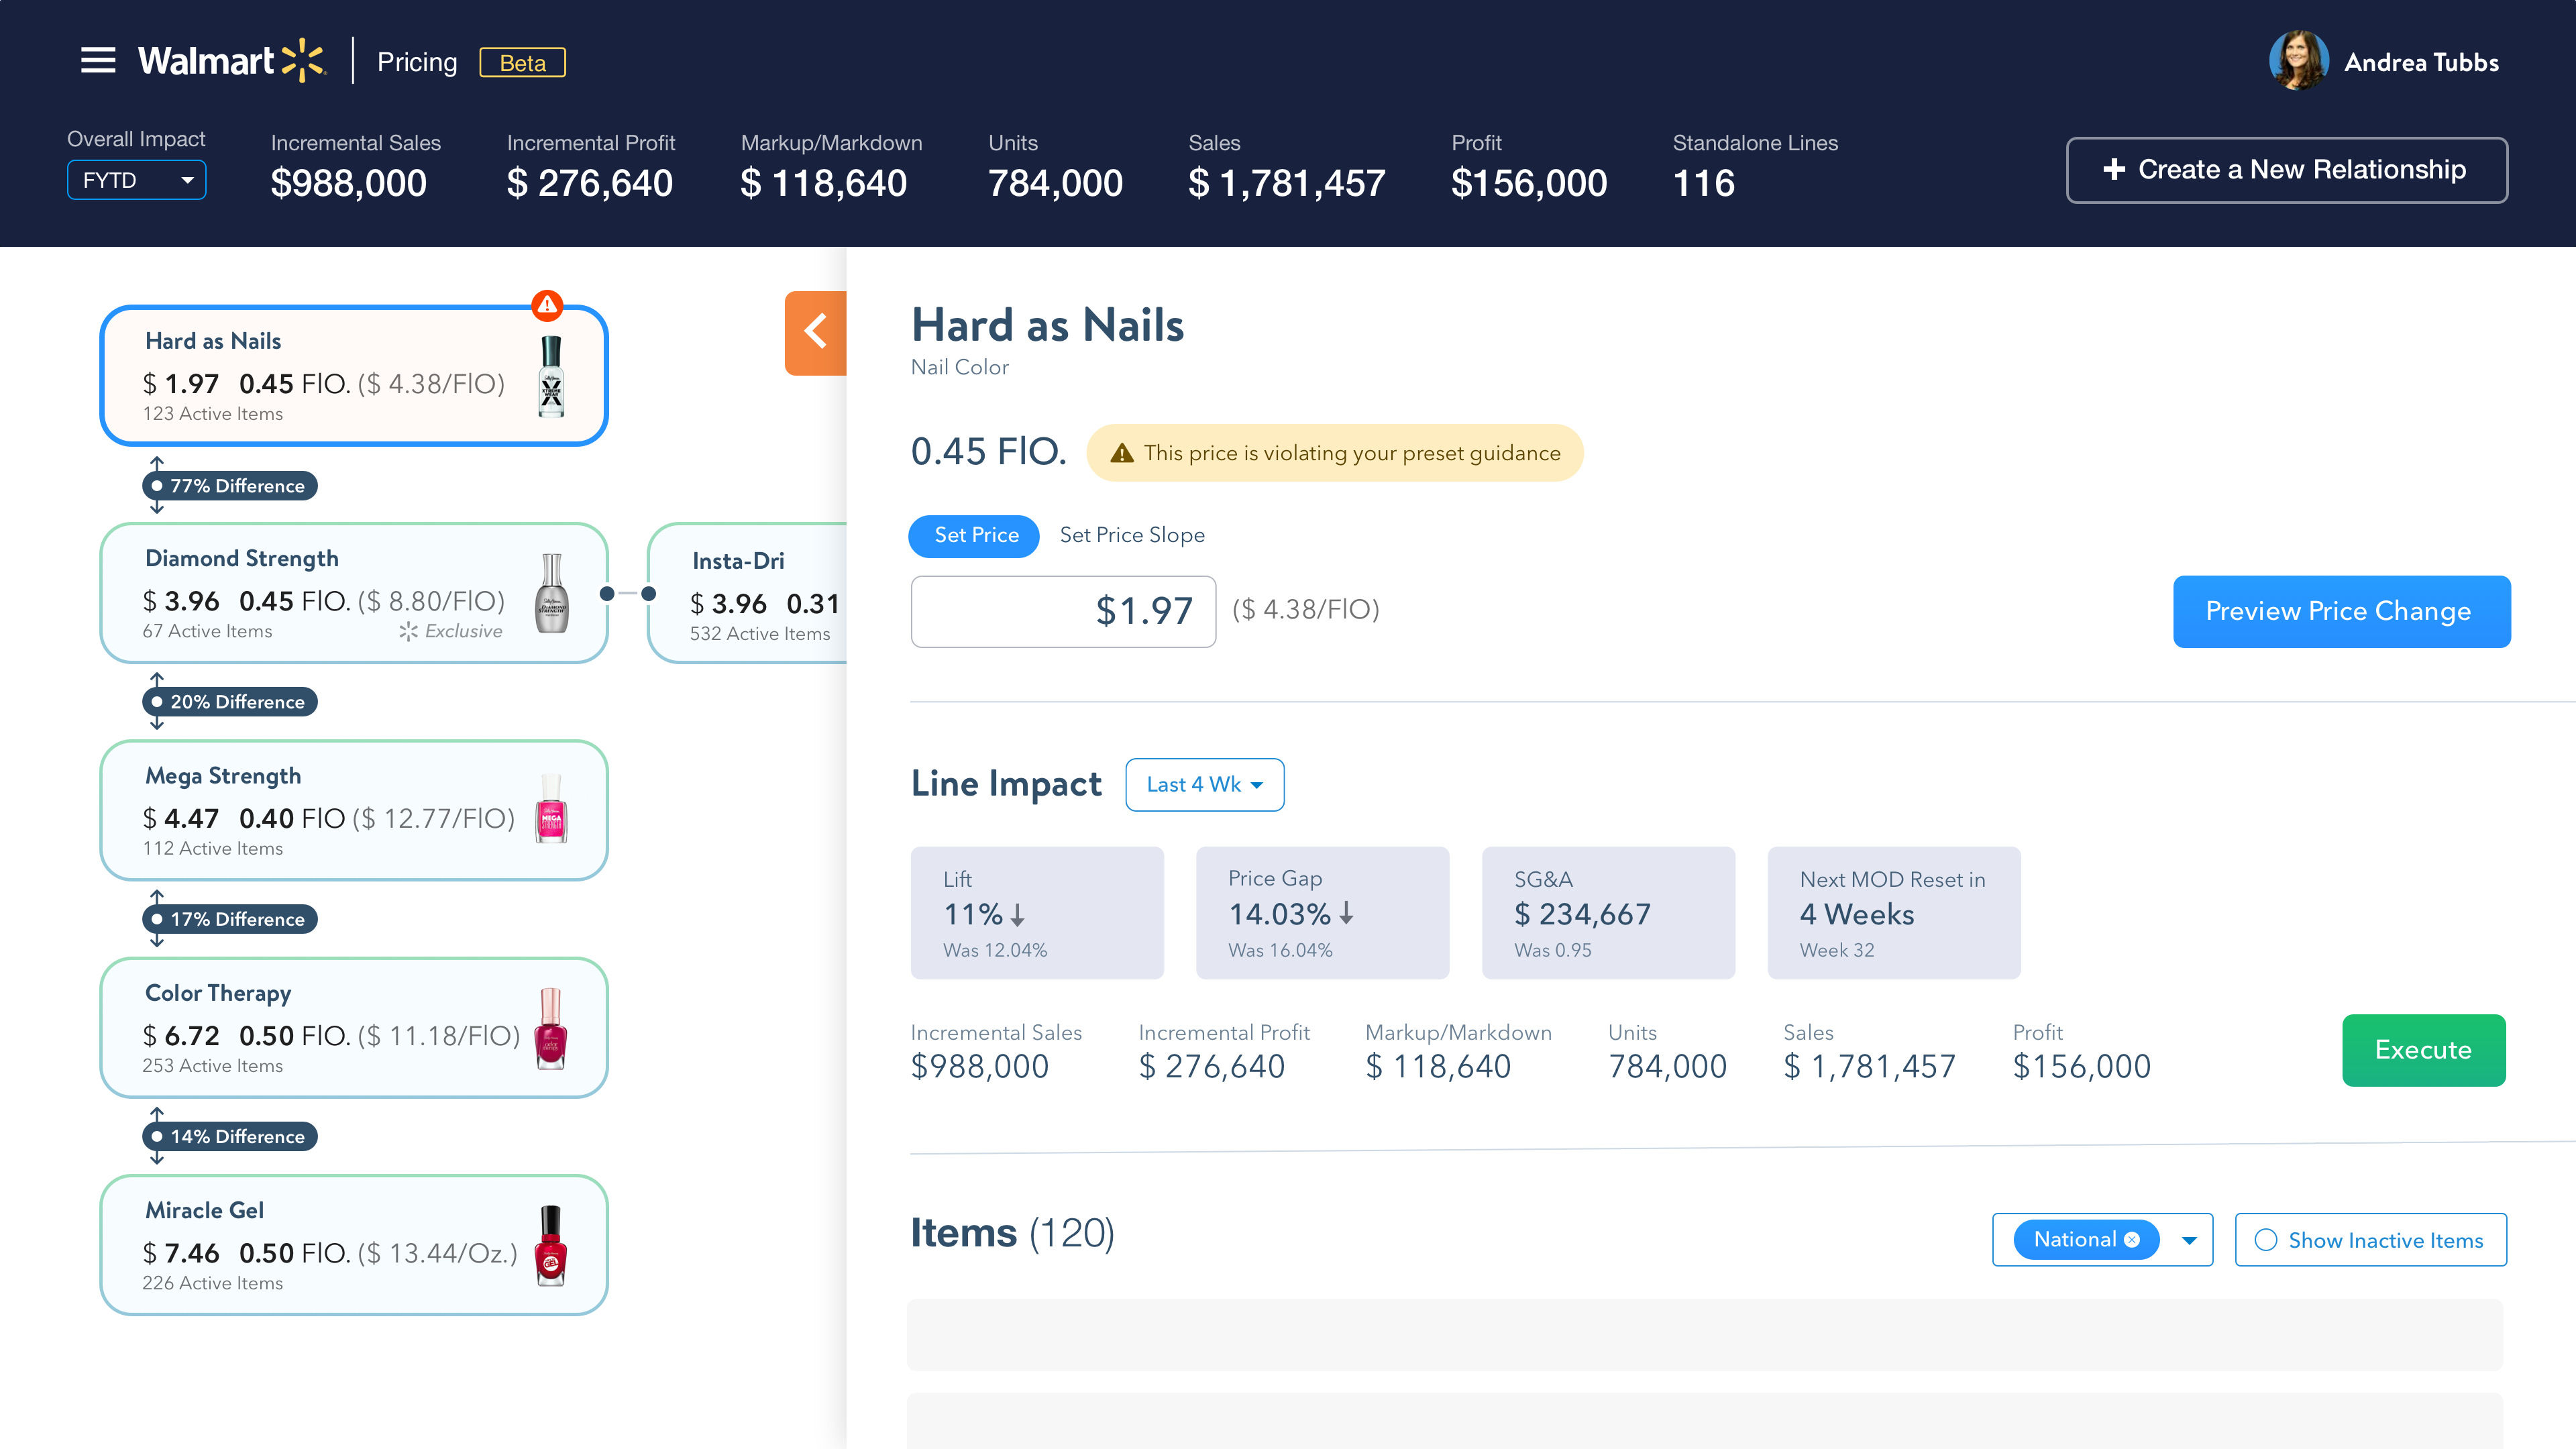Click the Miracle Gel bottle image
2576x1449 pixels.
coord(551,1245)
